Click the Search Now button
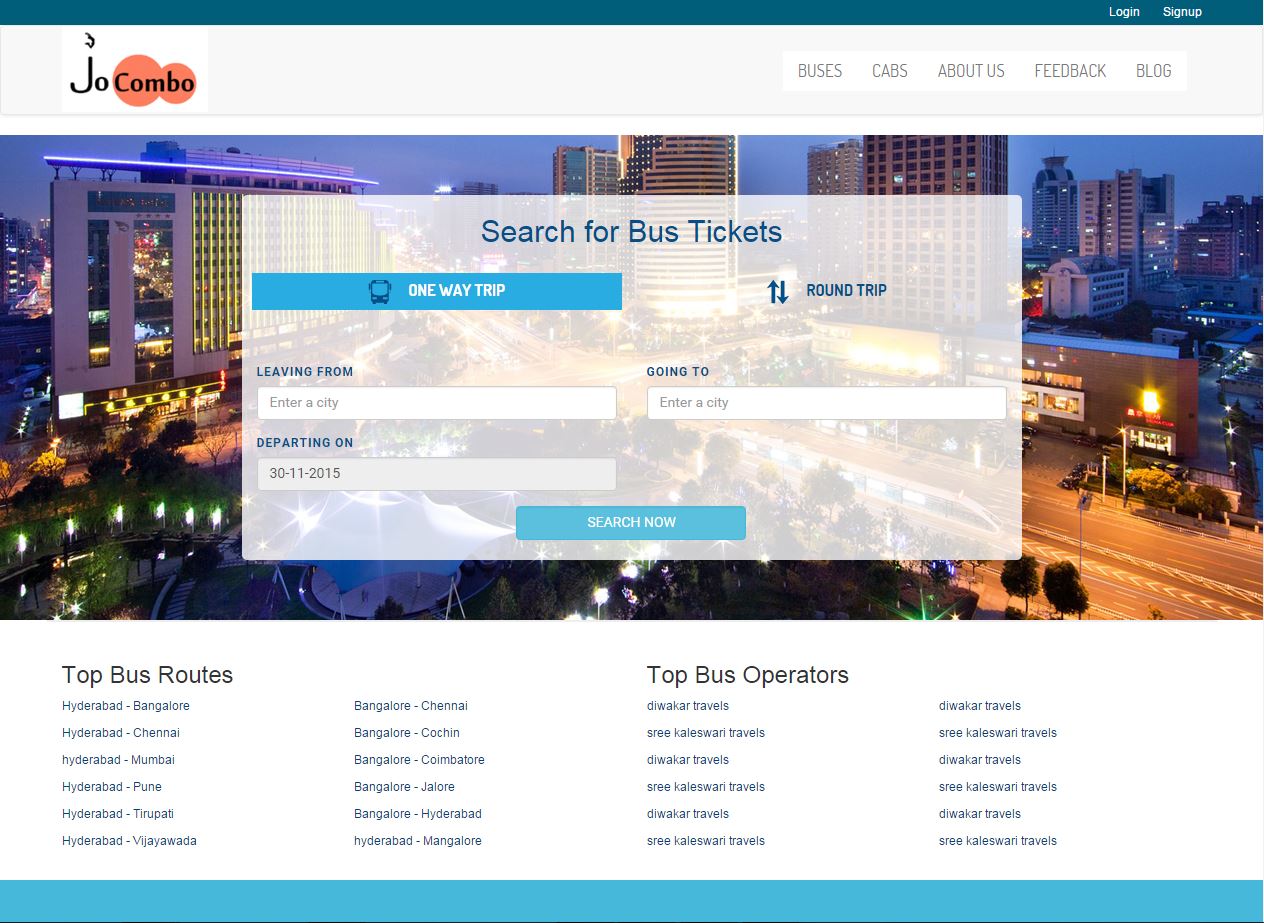The height and width of the screenshot is (923, 1264). (x=631, y=523)
